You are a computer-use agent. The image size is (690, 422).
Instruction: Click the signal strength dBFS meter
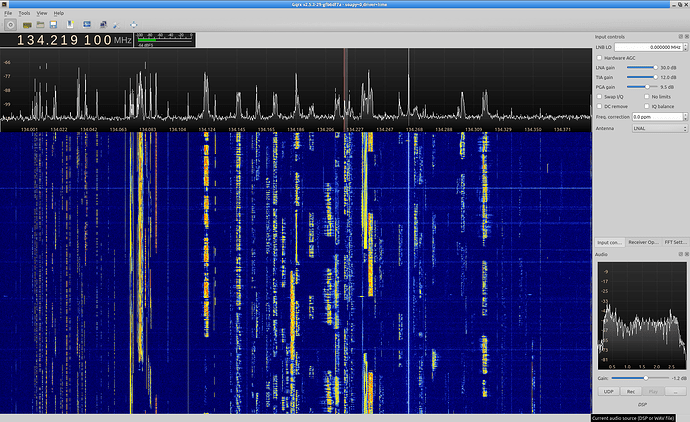165,40
